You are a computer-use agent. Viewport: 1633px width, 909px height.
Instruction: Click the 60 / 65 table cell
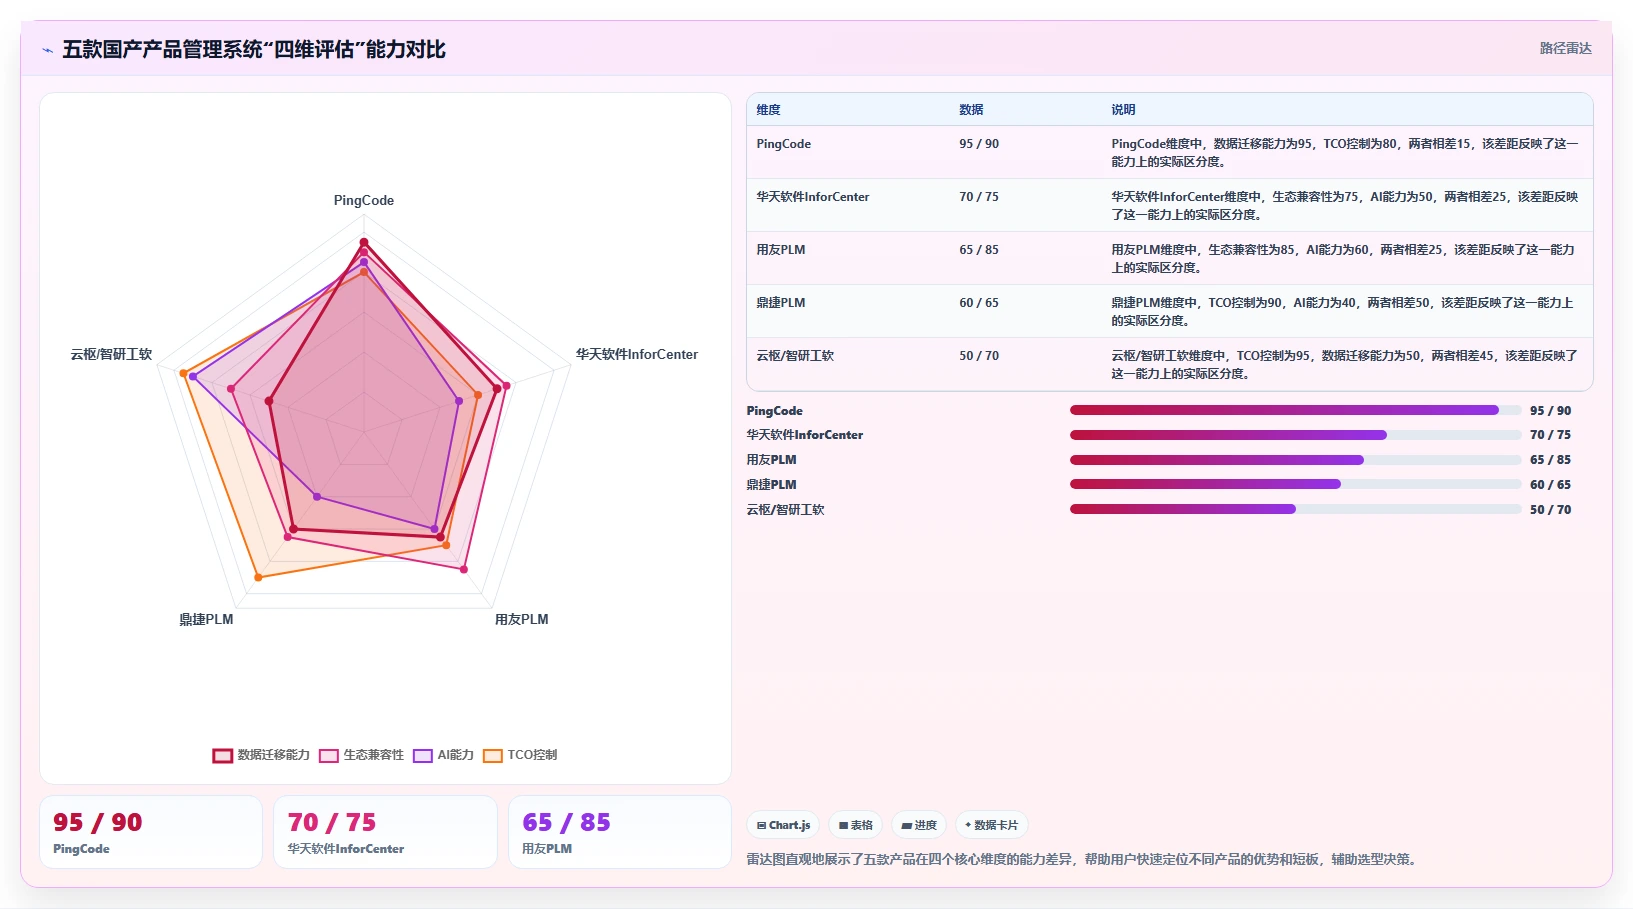click(978, 303)
